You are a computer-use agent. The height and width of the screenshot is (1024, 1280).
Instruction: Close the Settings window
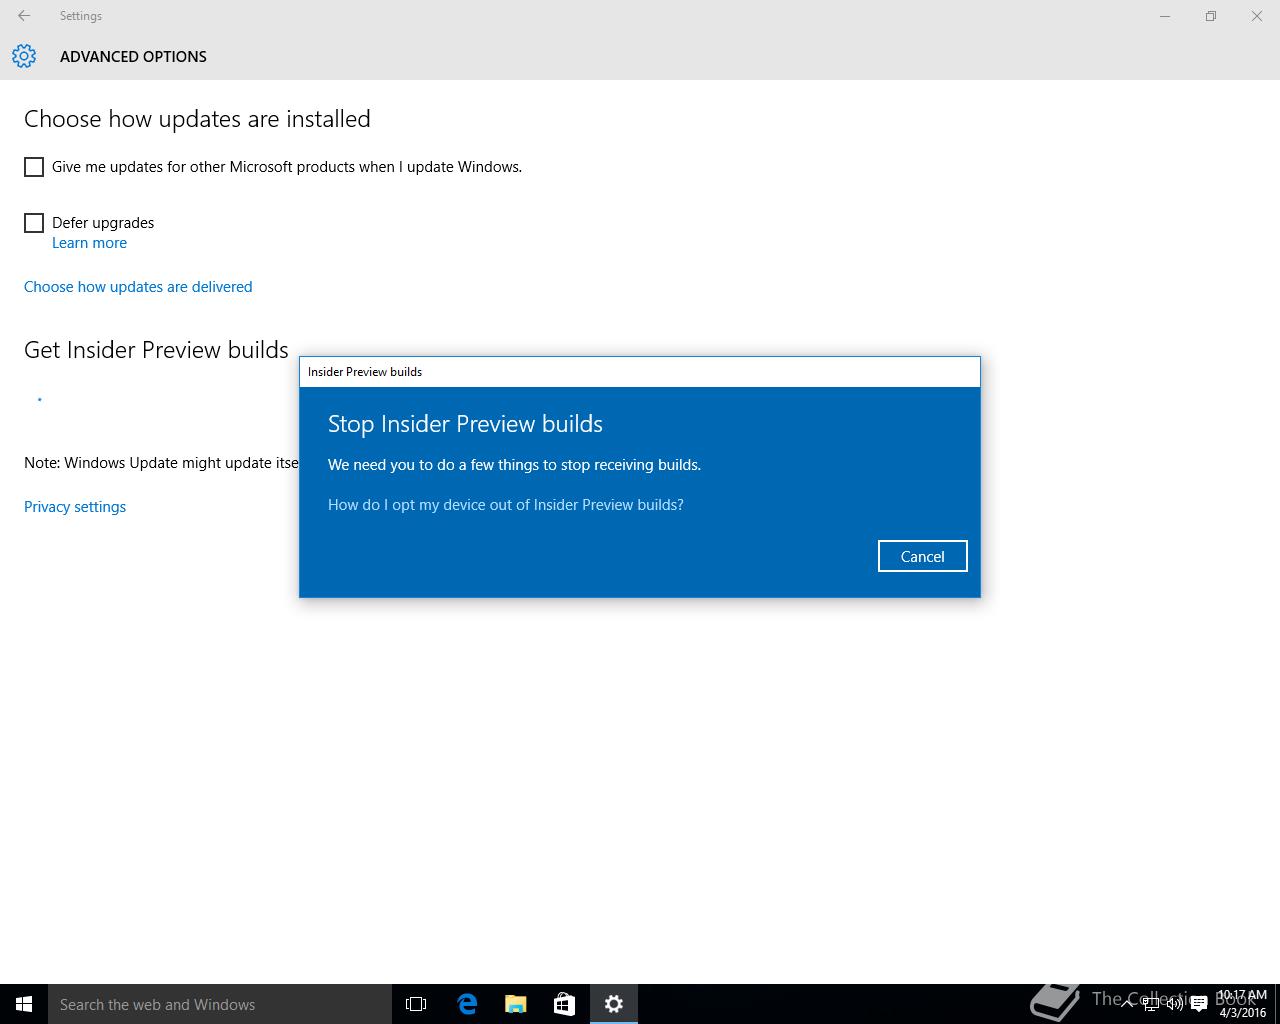(1257, 16)
